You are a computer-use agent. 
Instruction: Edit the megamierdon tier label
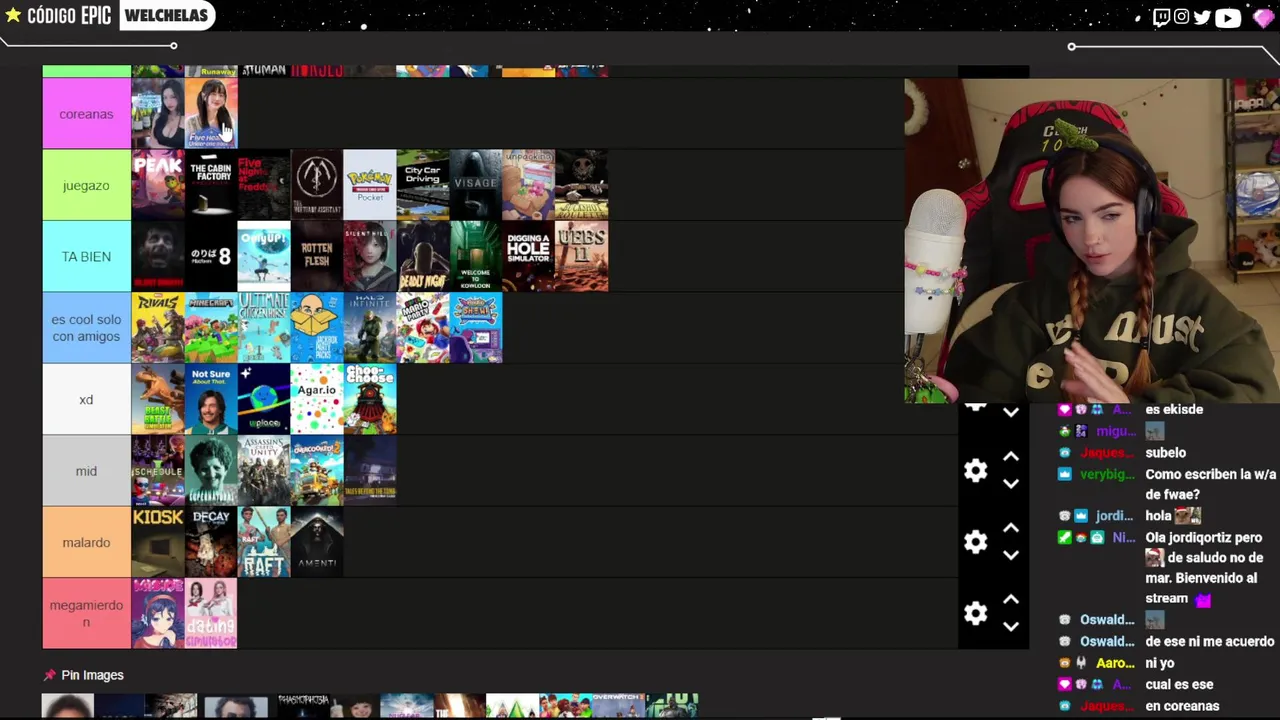(x=86, y=613)
